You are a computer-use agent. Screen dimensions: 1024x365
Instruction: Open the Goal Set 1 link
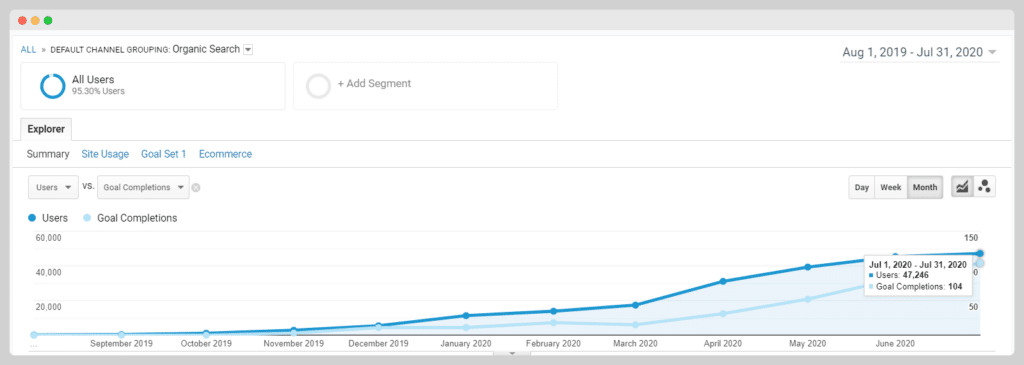click(x=164, y=154)
